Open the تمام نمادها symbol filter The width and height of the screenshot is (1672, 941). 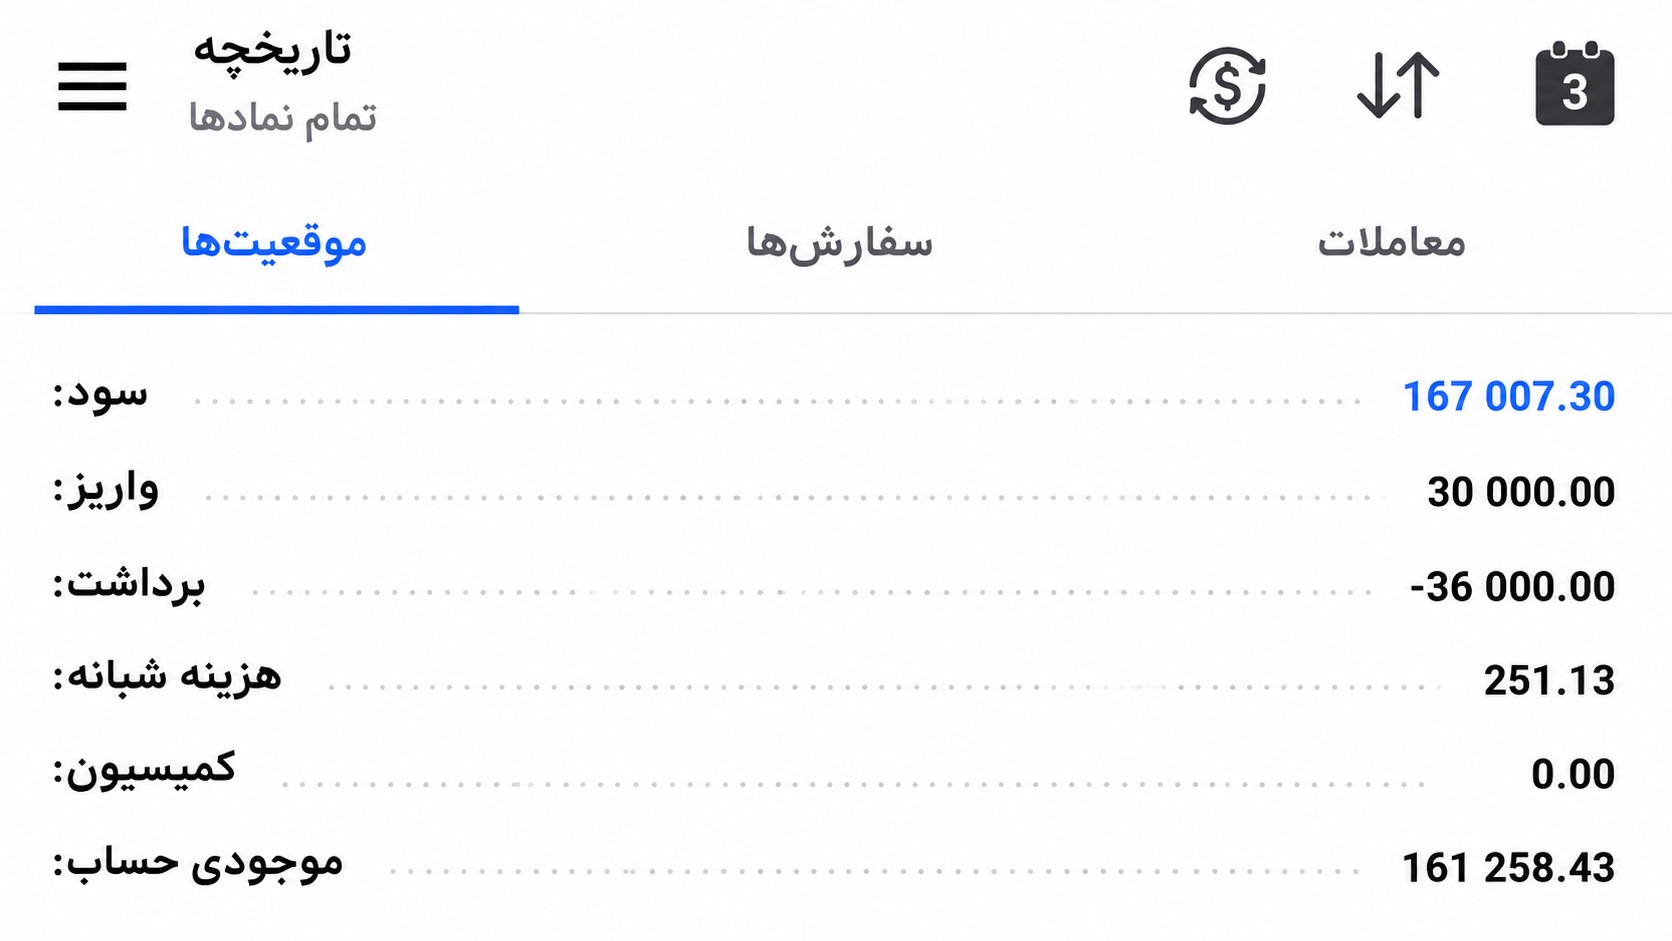pyautogui.click(x=283, y=117)
